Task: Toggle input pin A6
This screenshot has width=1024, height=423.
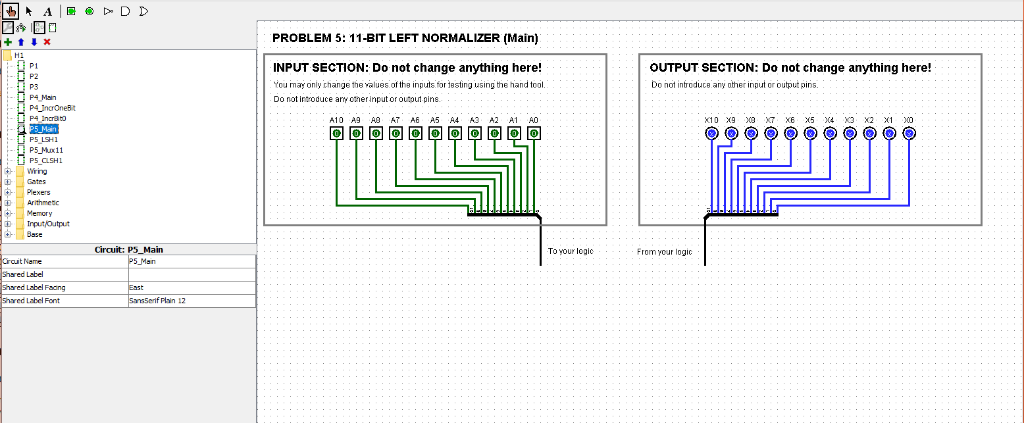Action: pos(415,133)
